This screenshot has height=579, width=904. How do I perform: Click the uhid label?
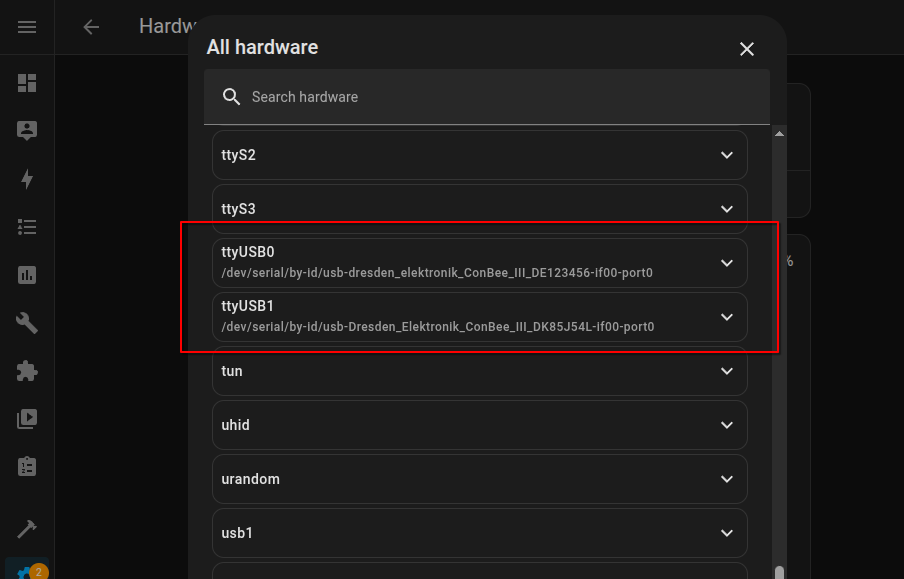(235, 425)
